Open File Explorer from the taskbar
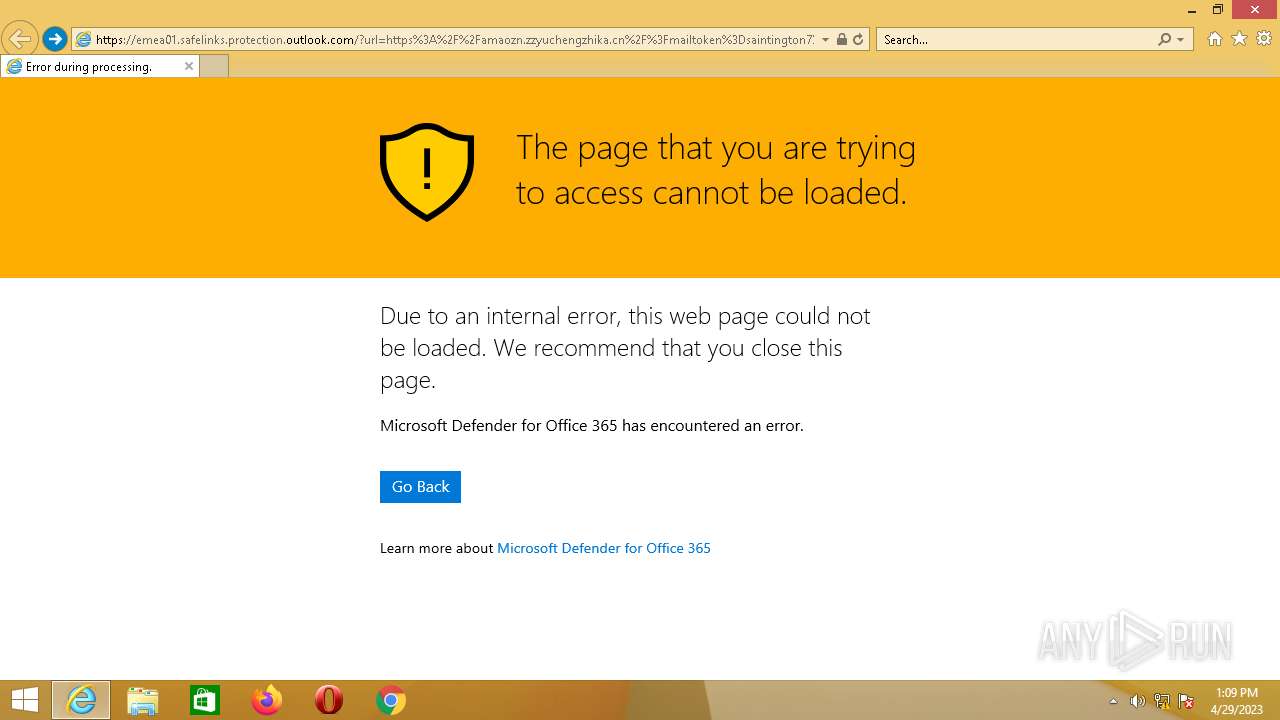Image resolution: width=1280 pixels, height=720 pixels. coord(143,700)
